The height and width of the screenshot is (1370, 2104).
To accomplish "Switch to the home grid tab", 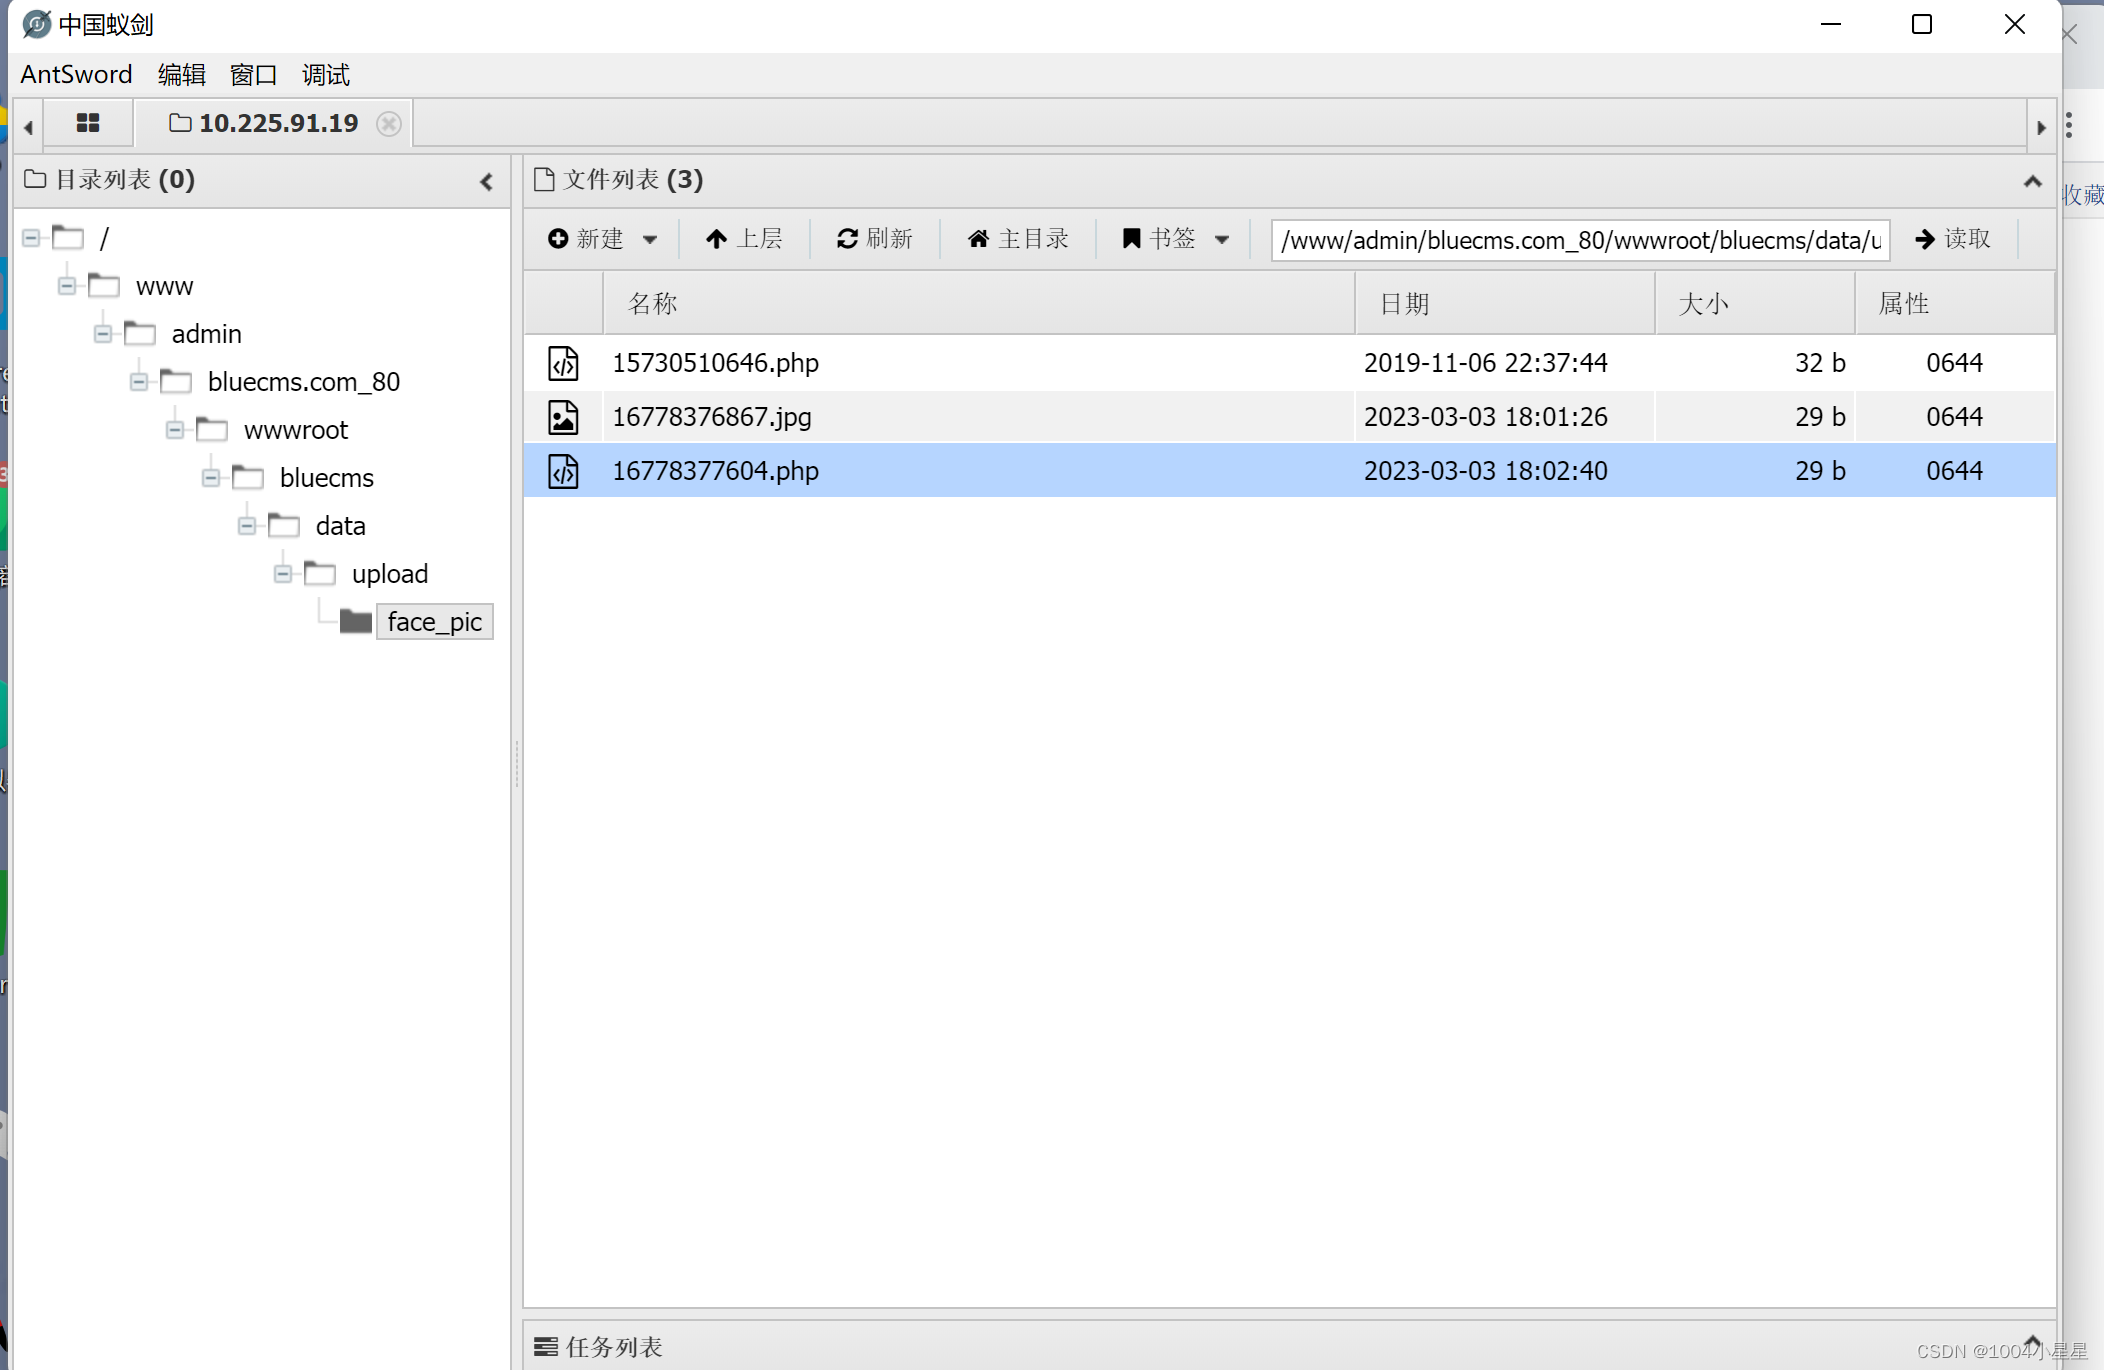I will coord(88,123).
